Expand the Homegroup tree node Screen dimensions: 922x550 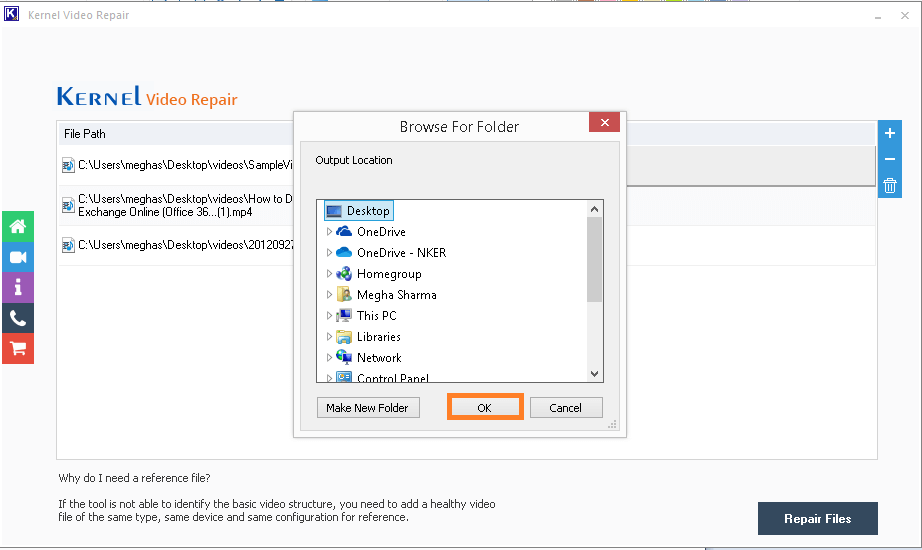tap(329, 274)
